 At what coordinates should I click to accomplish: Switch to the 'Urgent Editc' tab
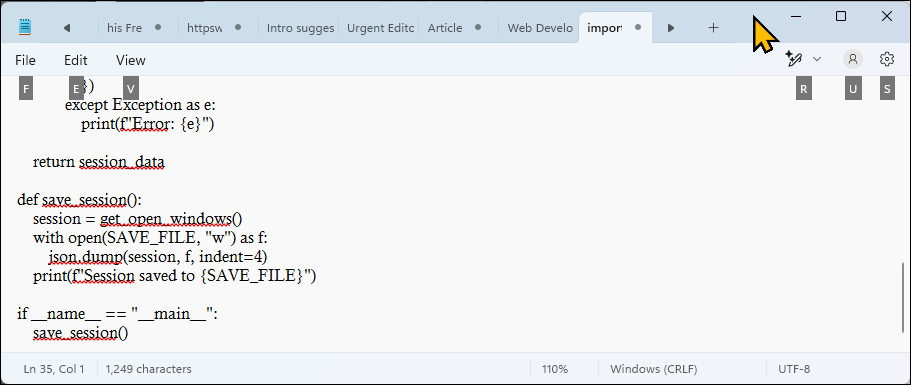380,28
